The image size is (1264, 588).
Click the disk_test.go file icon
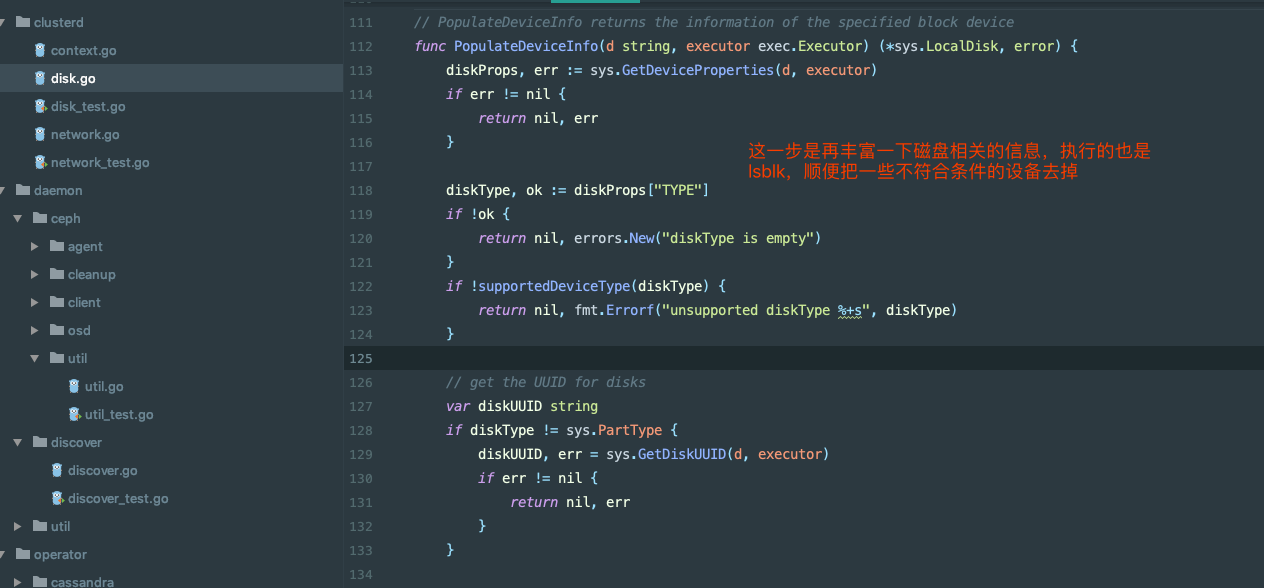pos(40,106)
